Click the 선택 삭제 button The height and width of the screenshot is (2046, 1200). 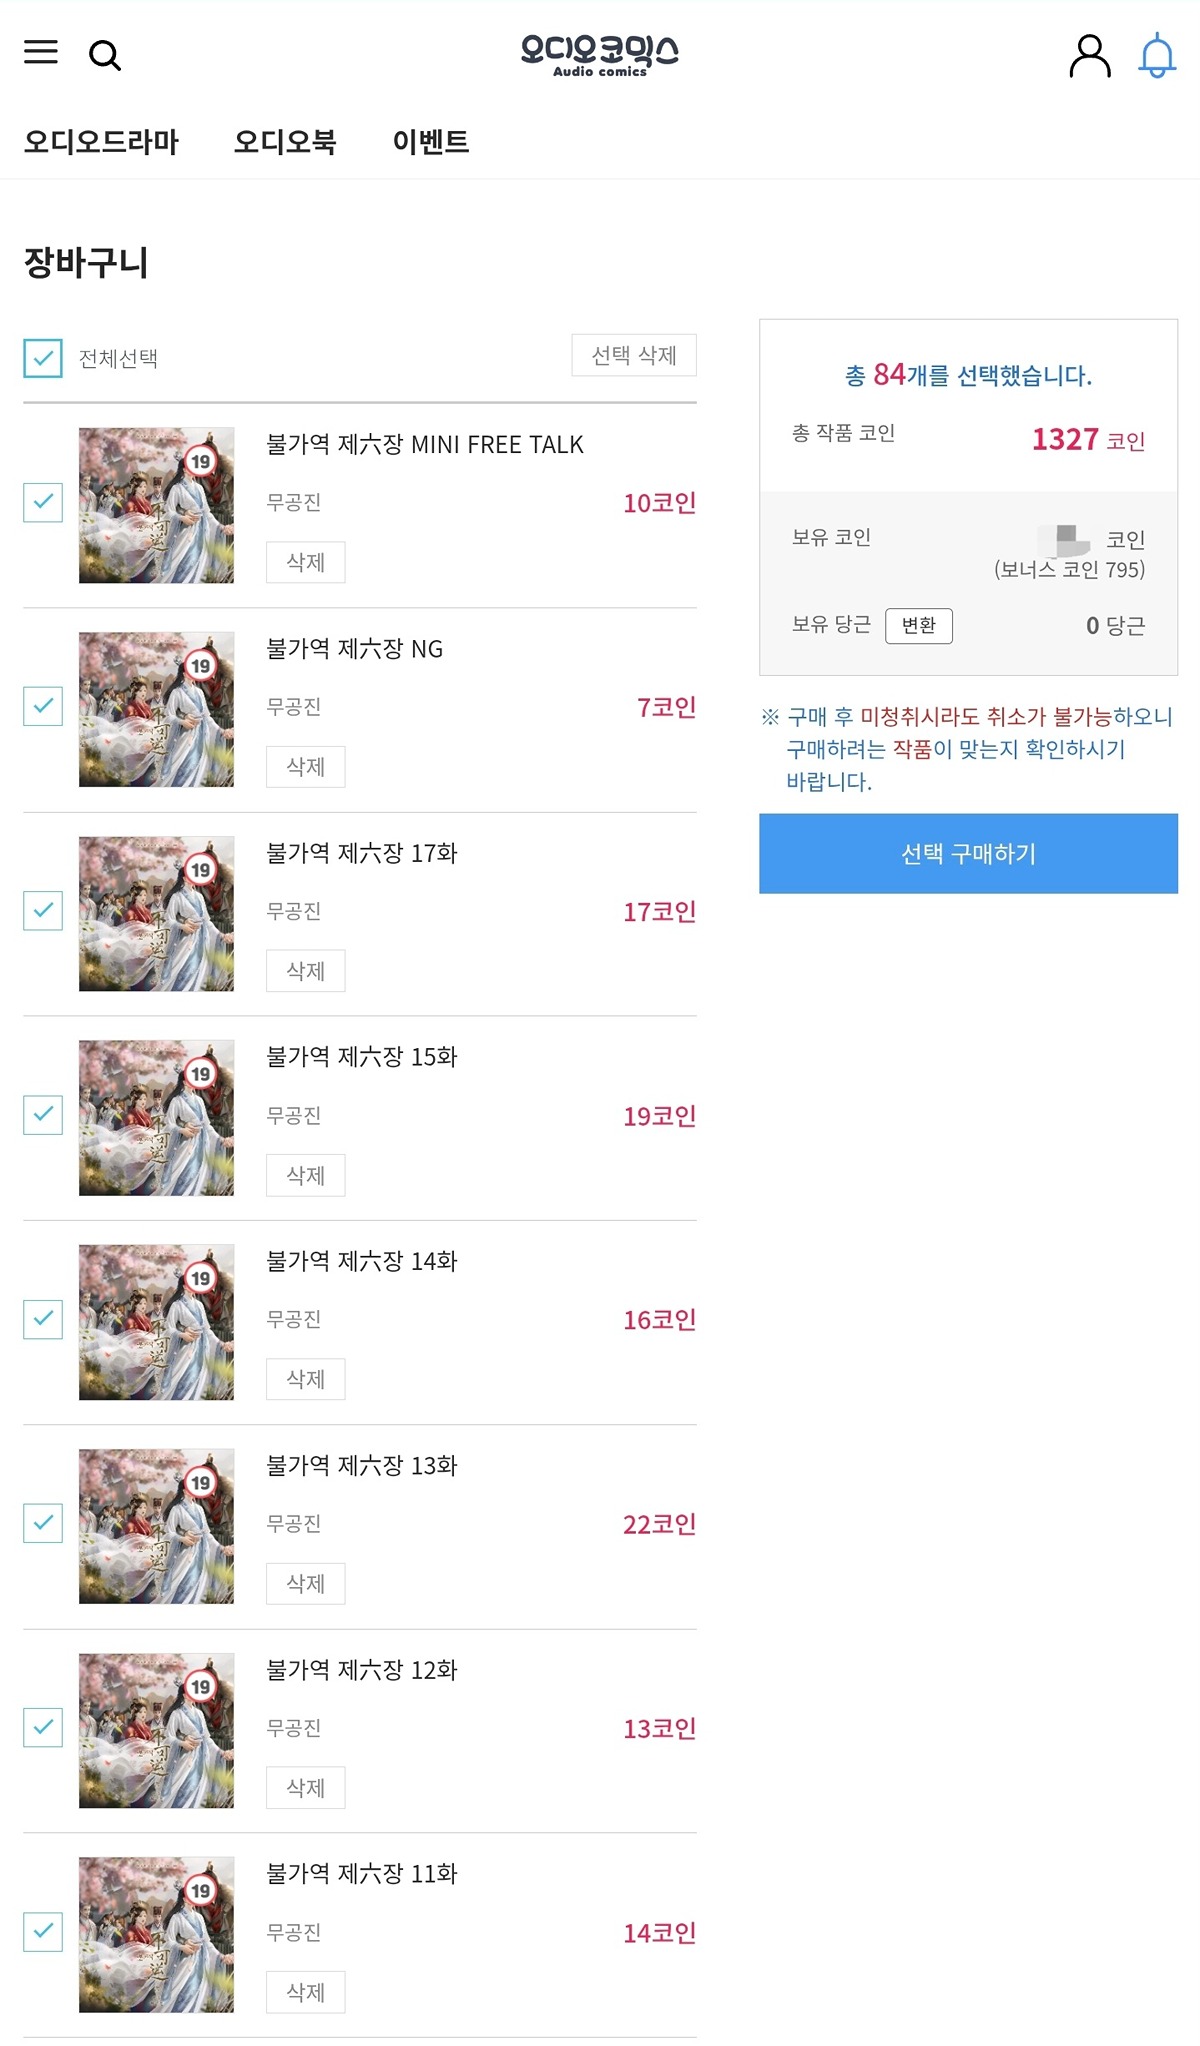pyautogui.click(x=634, y=355)
